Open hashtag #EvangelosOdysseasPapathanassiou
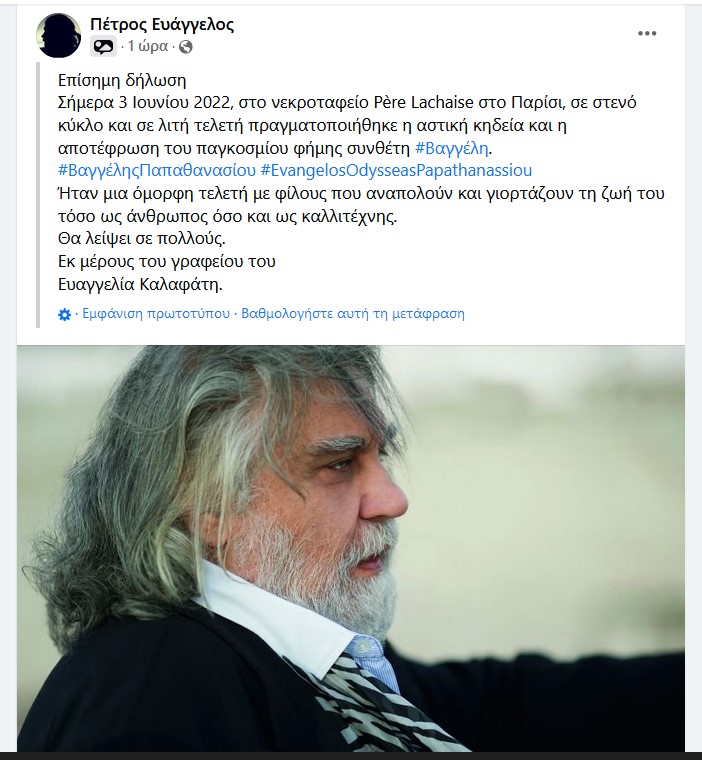Image resolution: width=702 pixels, height=760 pixels. pos(396,170)
